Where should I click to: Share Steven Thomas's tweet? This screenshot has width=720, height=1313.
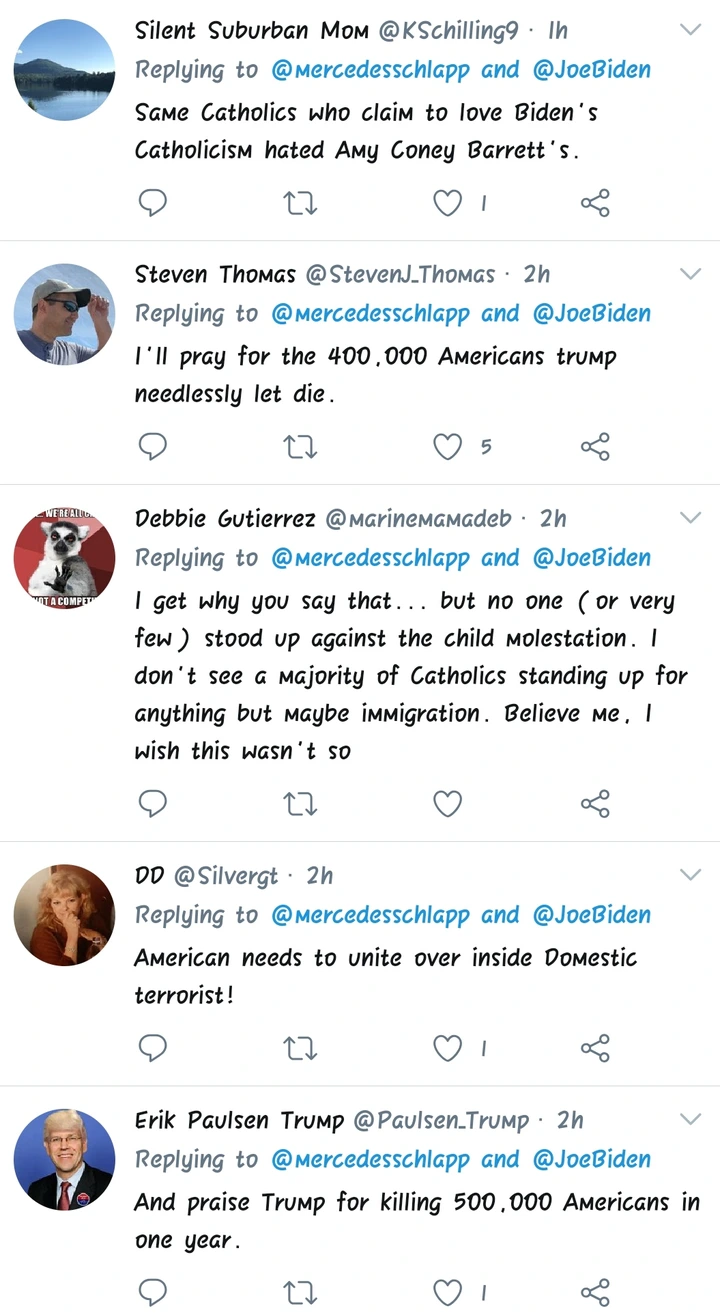[x=595, y=446]
